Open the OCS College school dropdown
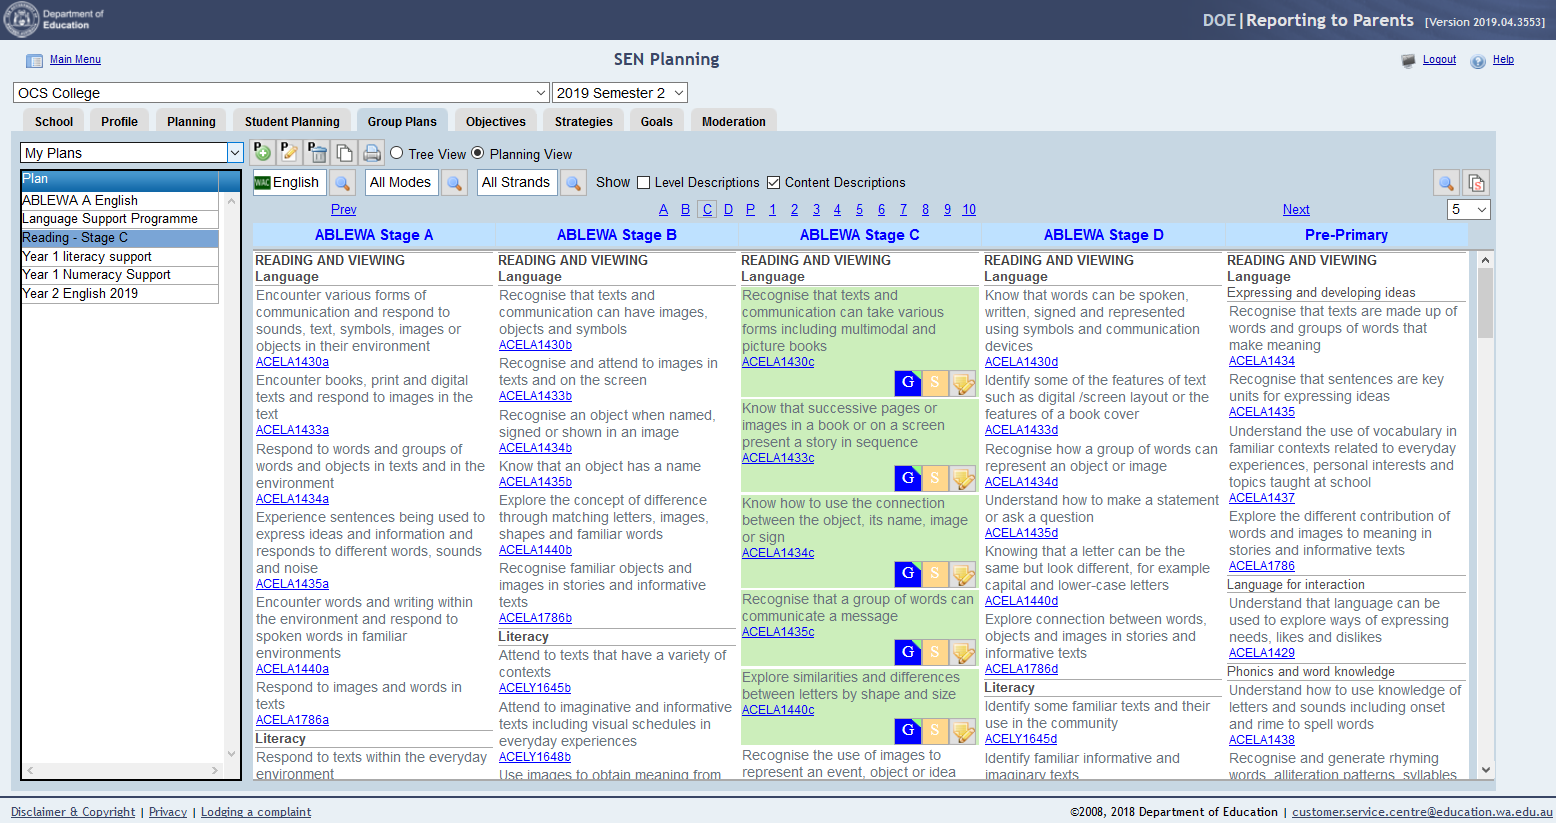The width and height of the screenshot is (1556, 823). [281, 93]
